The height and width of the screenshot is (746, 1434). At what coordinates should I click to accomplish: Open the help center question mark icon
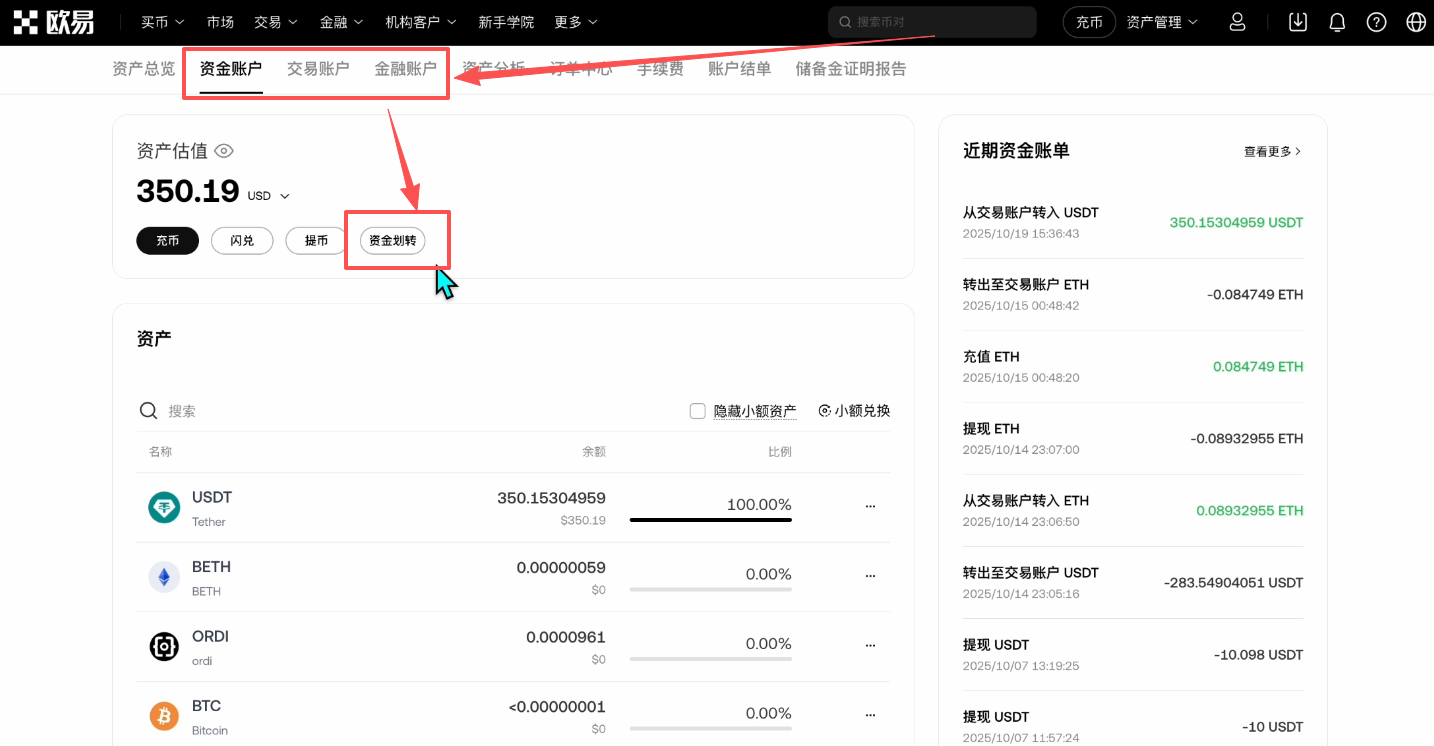point(1376,21)
